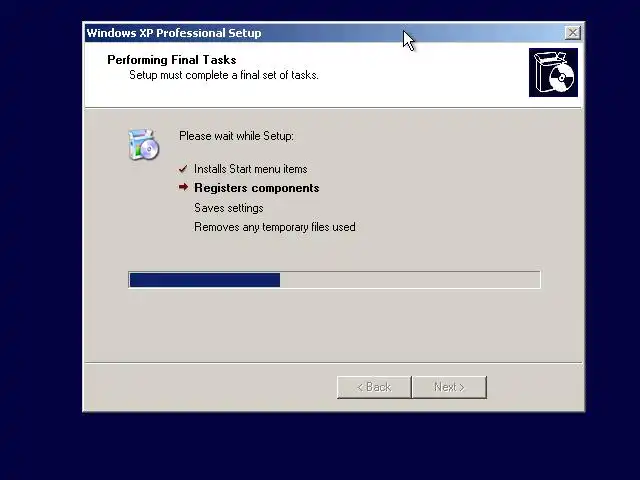Viewport: 640px width, 480px height.
Task: Click the disabled Next button
Action: click(449, 387)
